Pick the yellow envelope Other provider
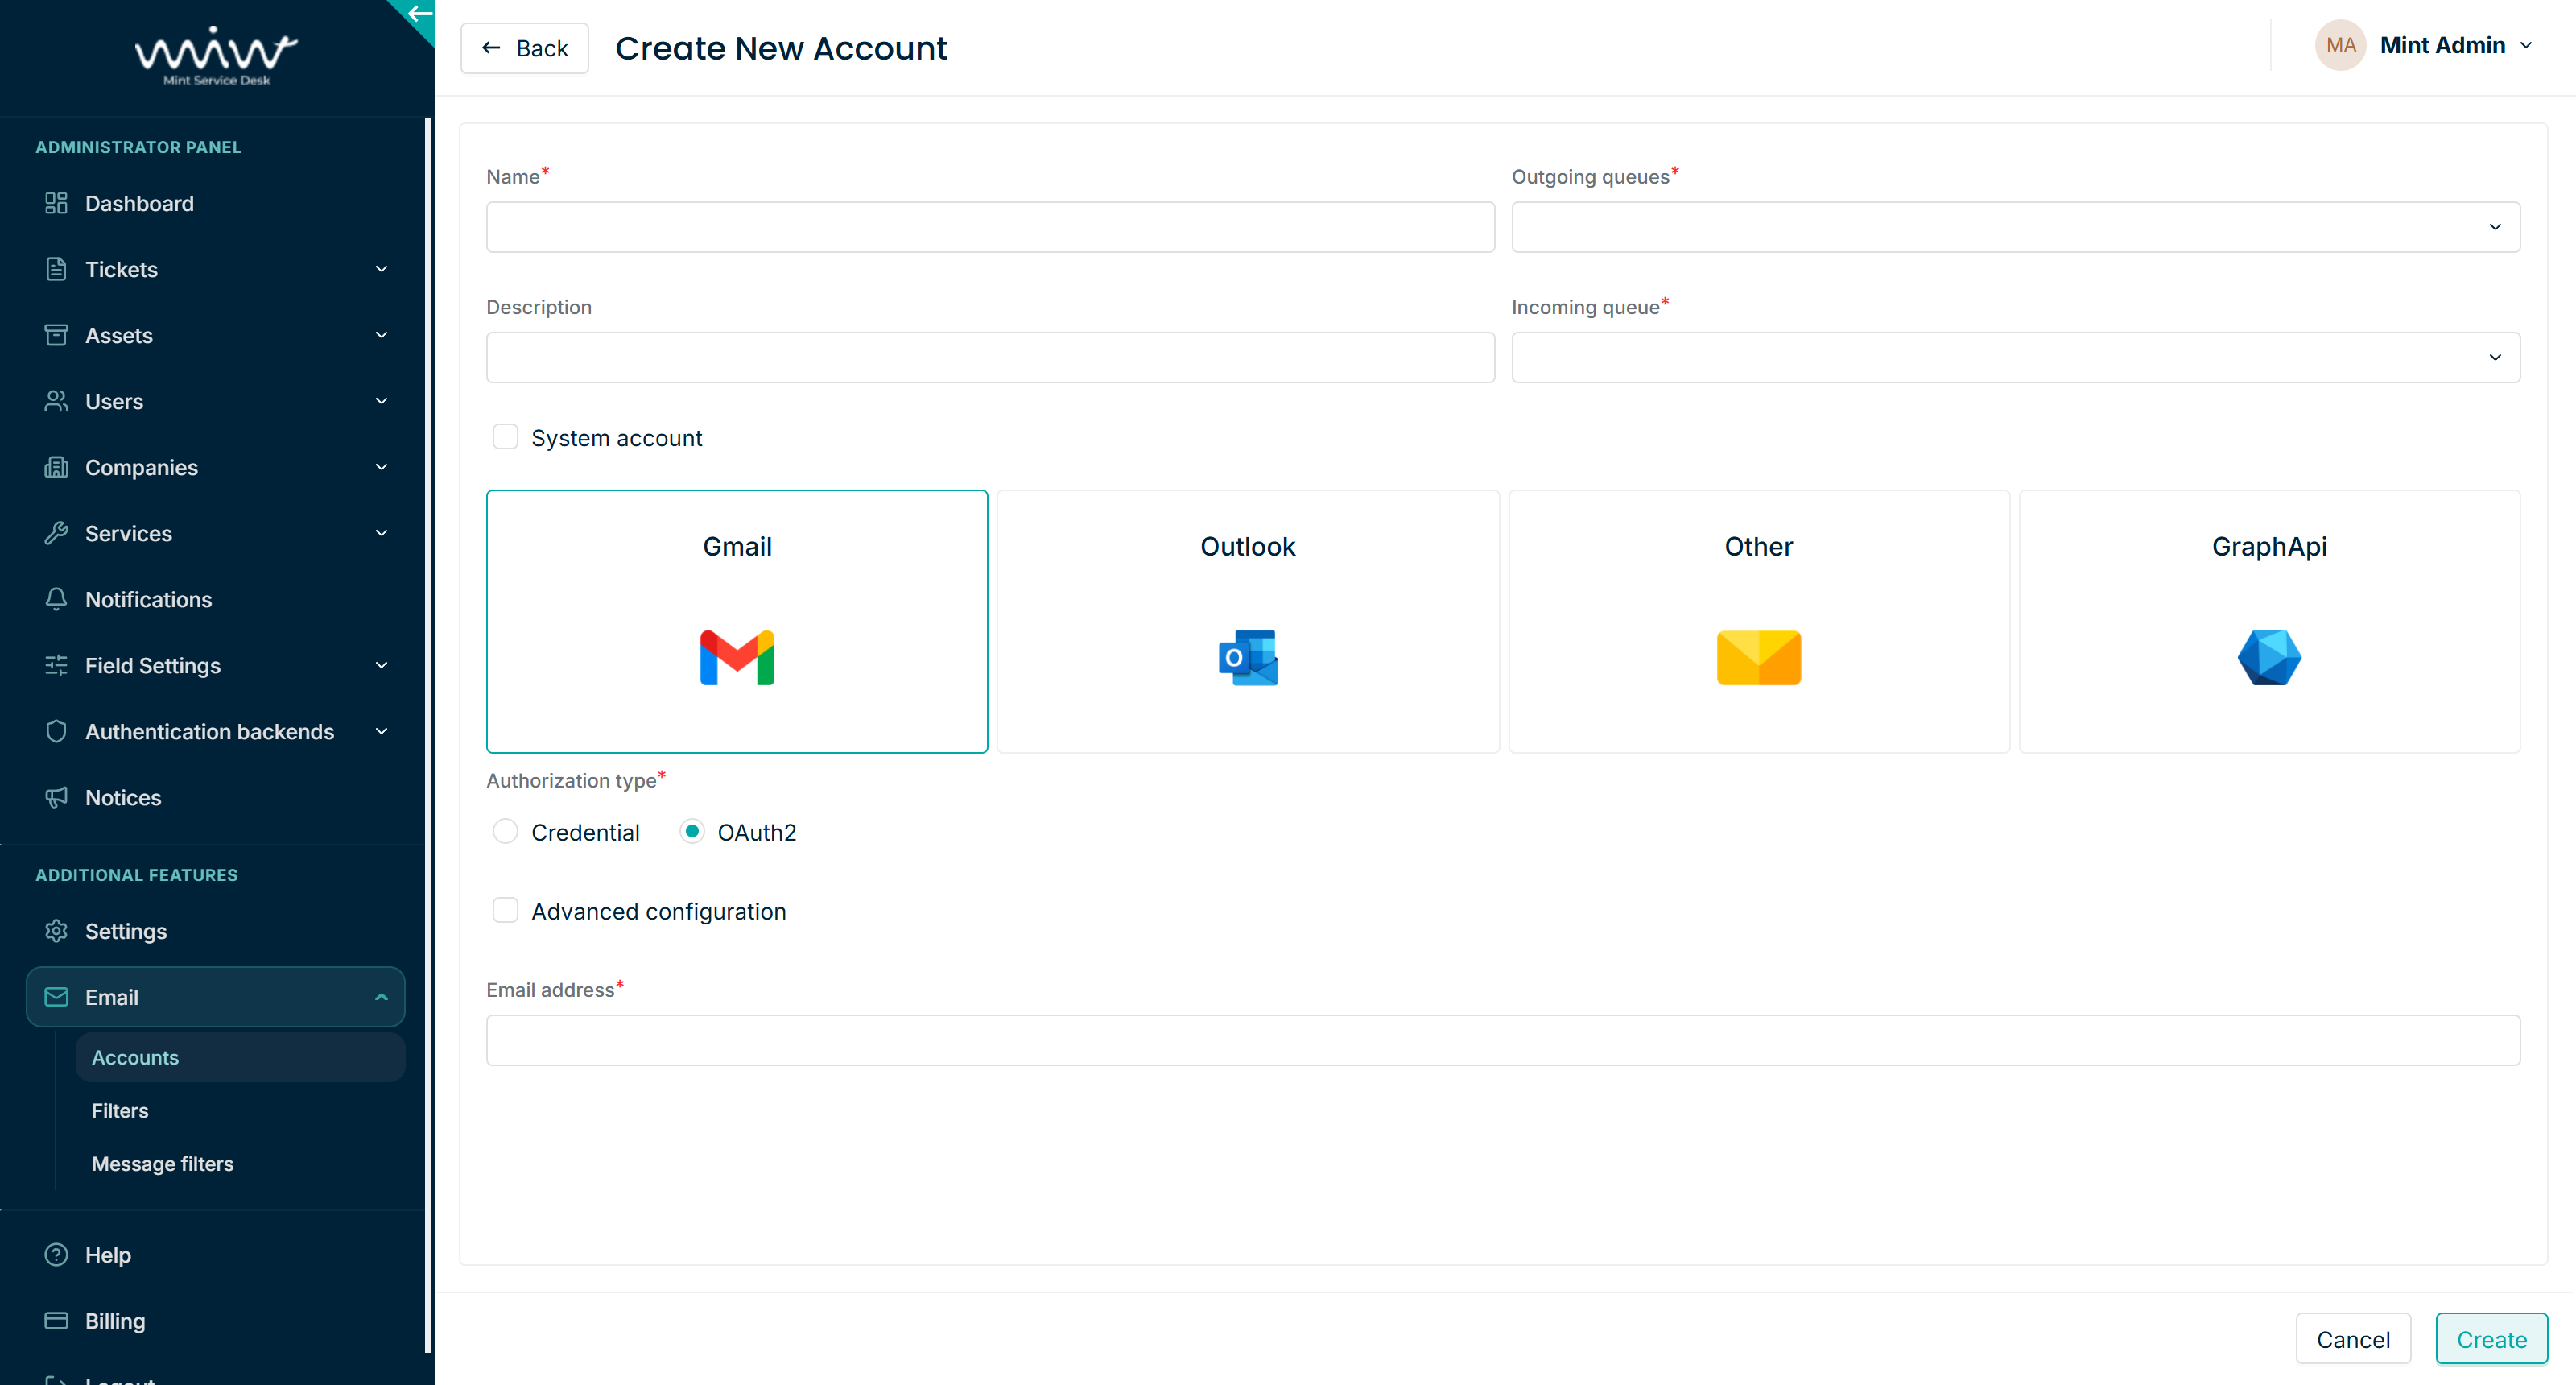Screen dimensions: 2576x1385 pyautogui.click(x=1758, y=657)
